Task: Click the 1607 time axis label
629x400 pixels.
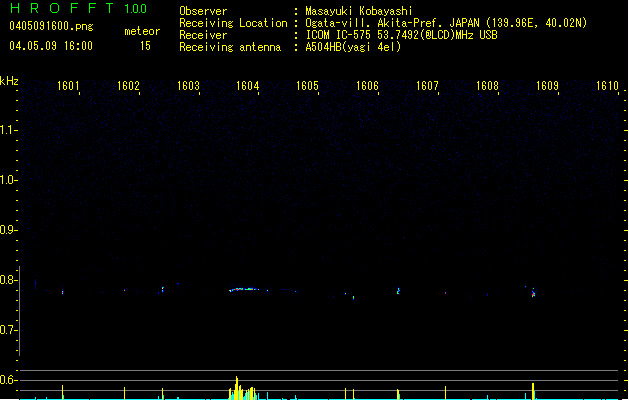Action: 427,86
